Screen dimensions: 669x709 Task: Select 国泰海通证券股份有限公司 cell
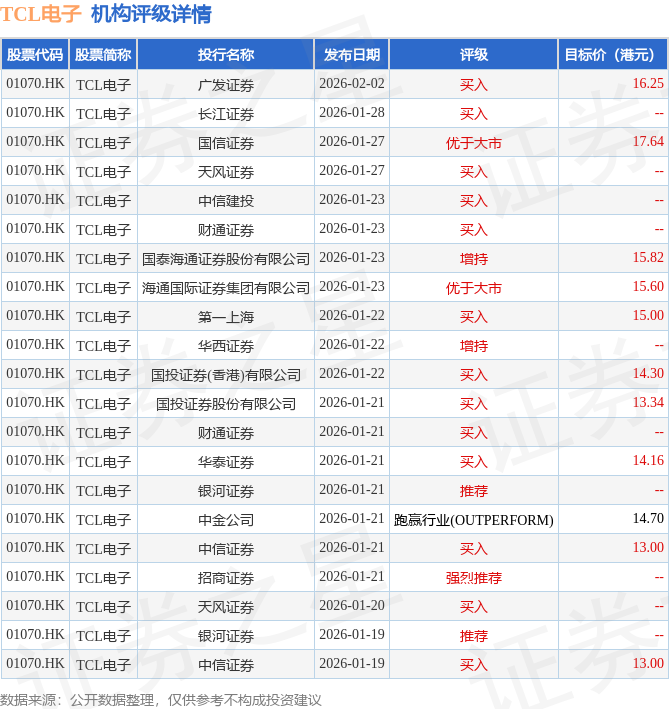(x=226, y=259)
